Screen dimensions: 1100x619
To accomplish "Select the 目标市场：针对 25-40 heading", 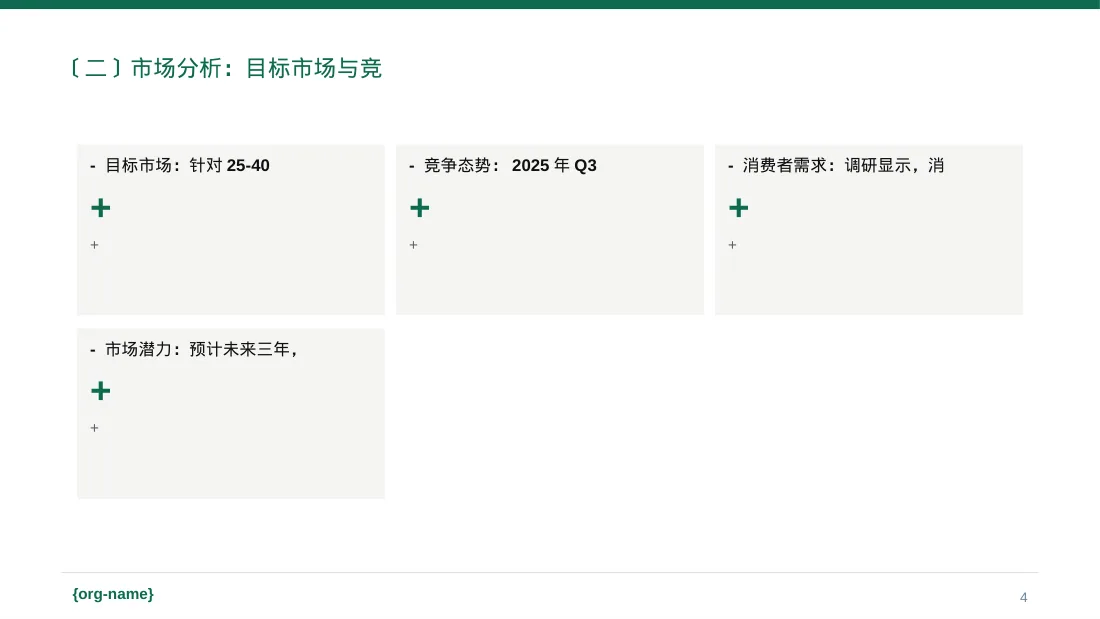I will click(x=180, y=166).
